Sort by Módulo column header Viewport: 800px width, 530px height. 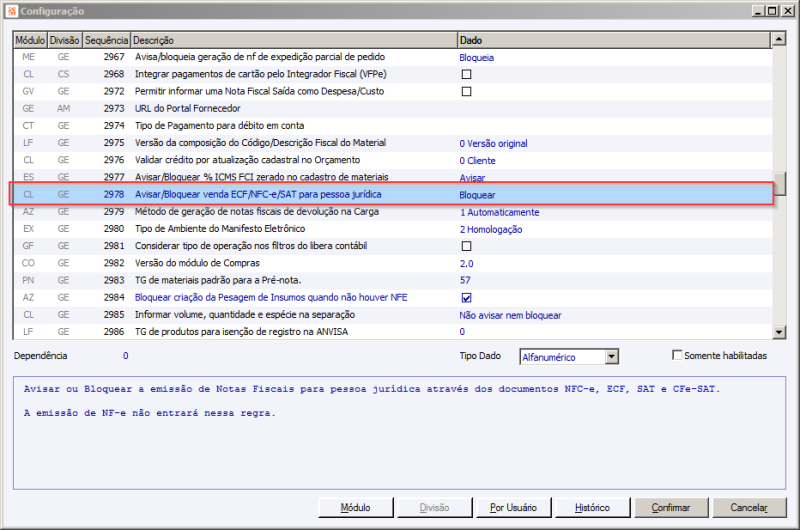[30, 40]
